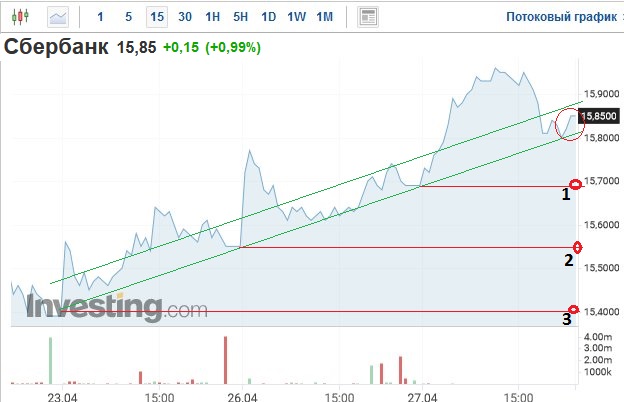Click the 15,5000 price axis label
Screen dimensions: 624x402
click(601, 268)
